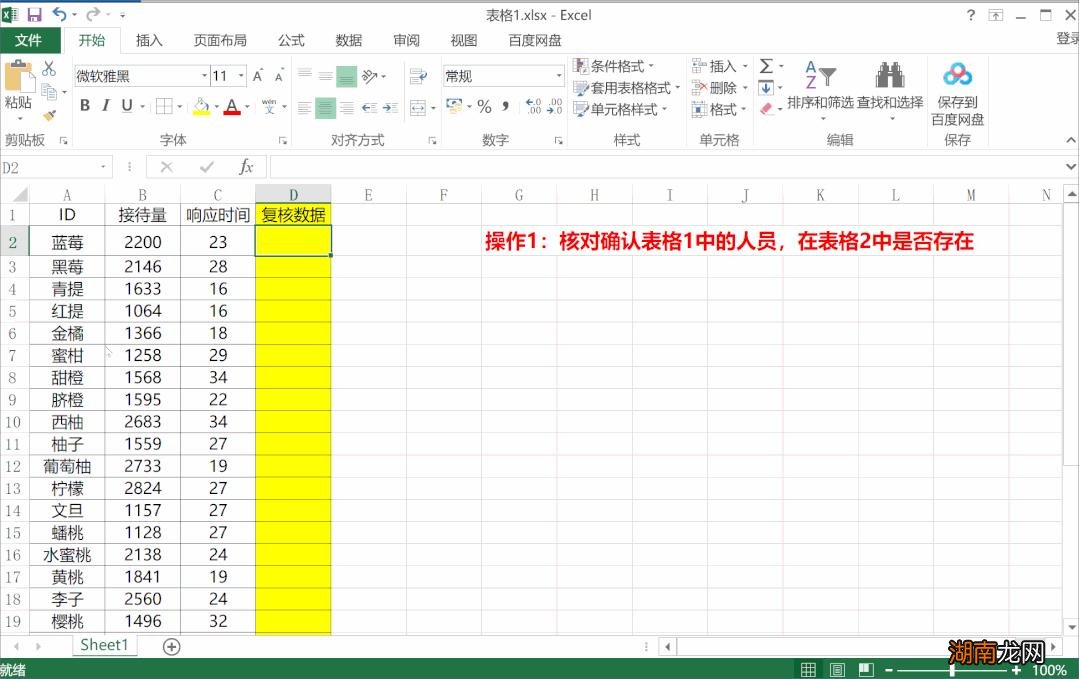1079x679 pixels.
Task: Select the Bold formatting icon
Action: [x=85, y=105]
